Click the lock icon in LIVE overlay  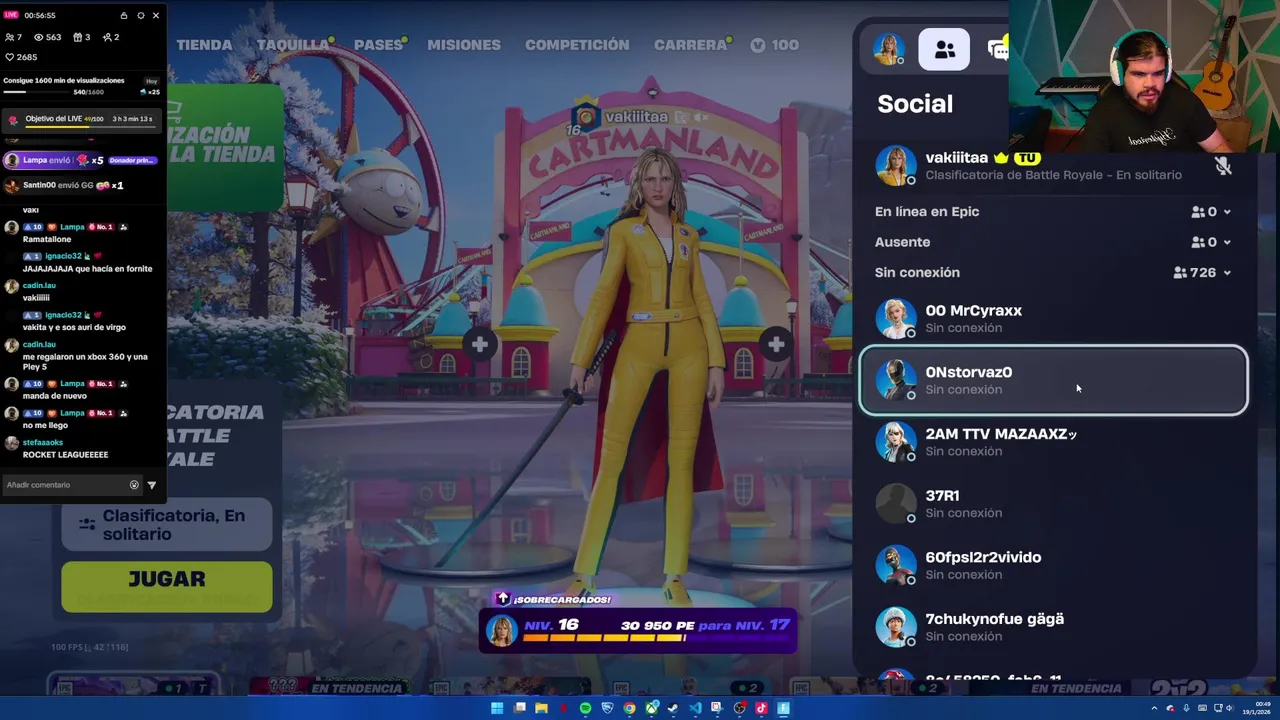tap(124, 16)
